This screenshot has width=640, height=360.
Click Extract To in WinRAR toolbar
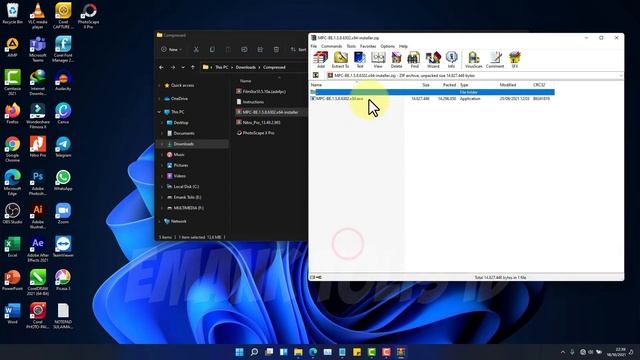340,60
